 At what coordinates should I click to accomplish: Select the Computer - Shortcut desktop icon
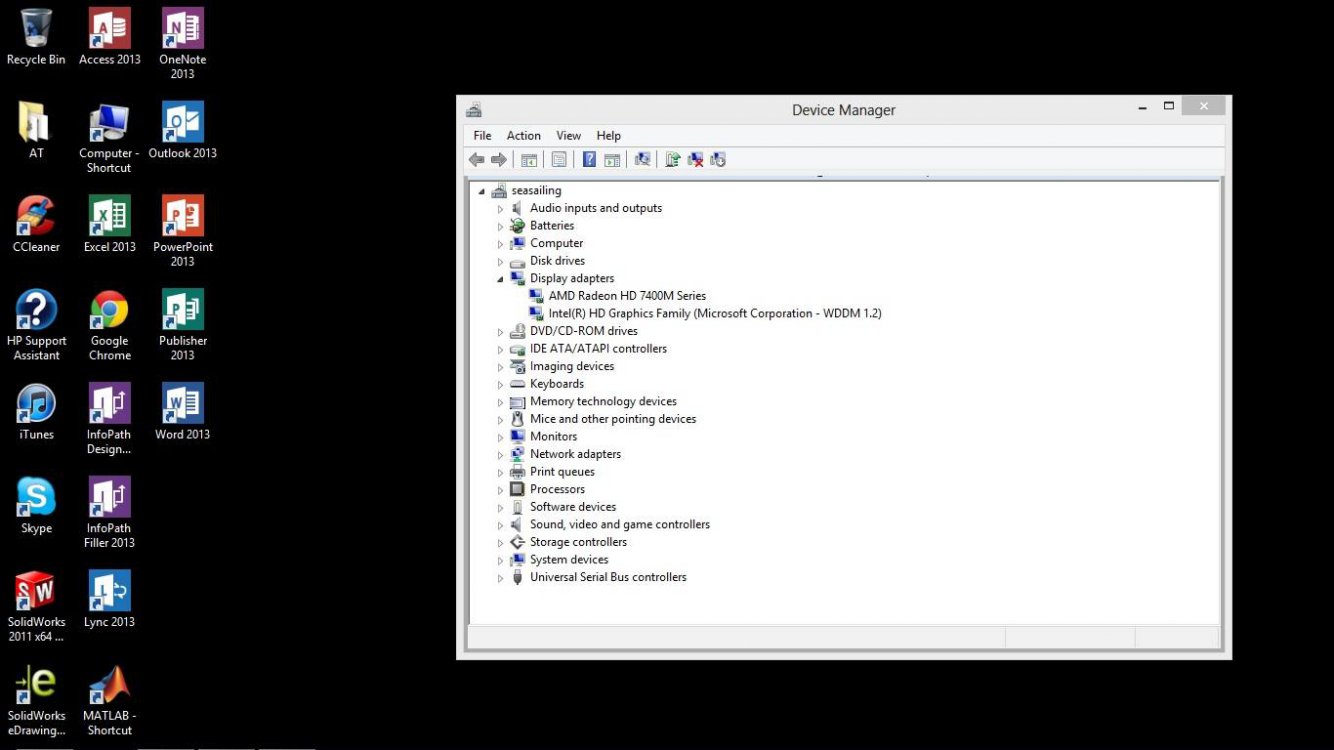109,138
